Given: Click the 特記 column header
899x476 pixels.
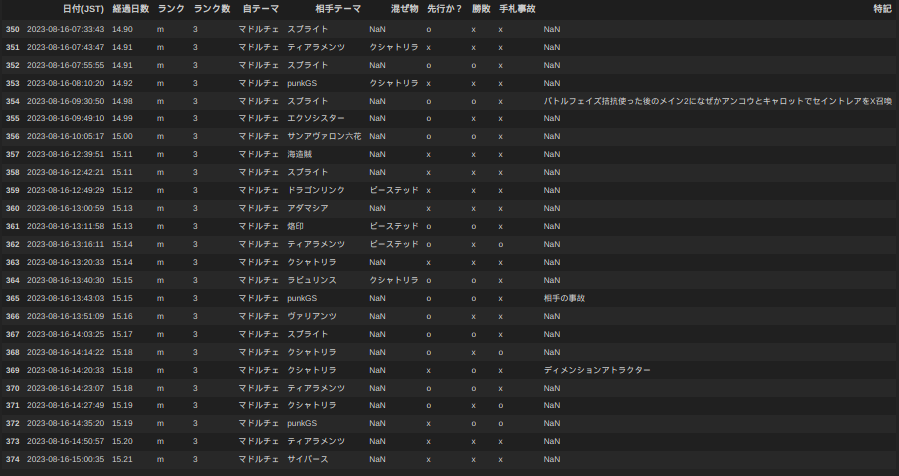Looking at the screenshot, I should click(x=882, y=9).
